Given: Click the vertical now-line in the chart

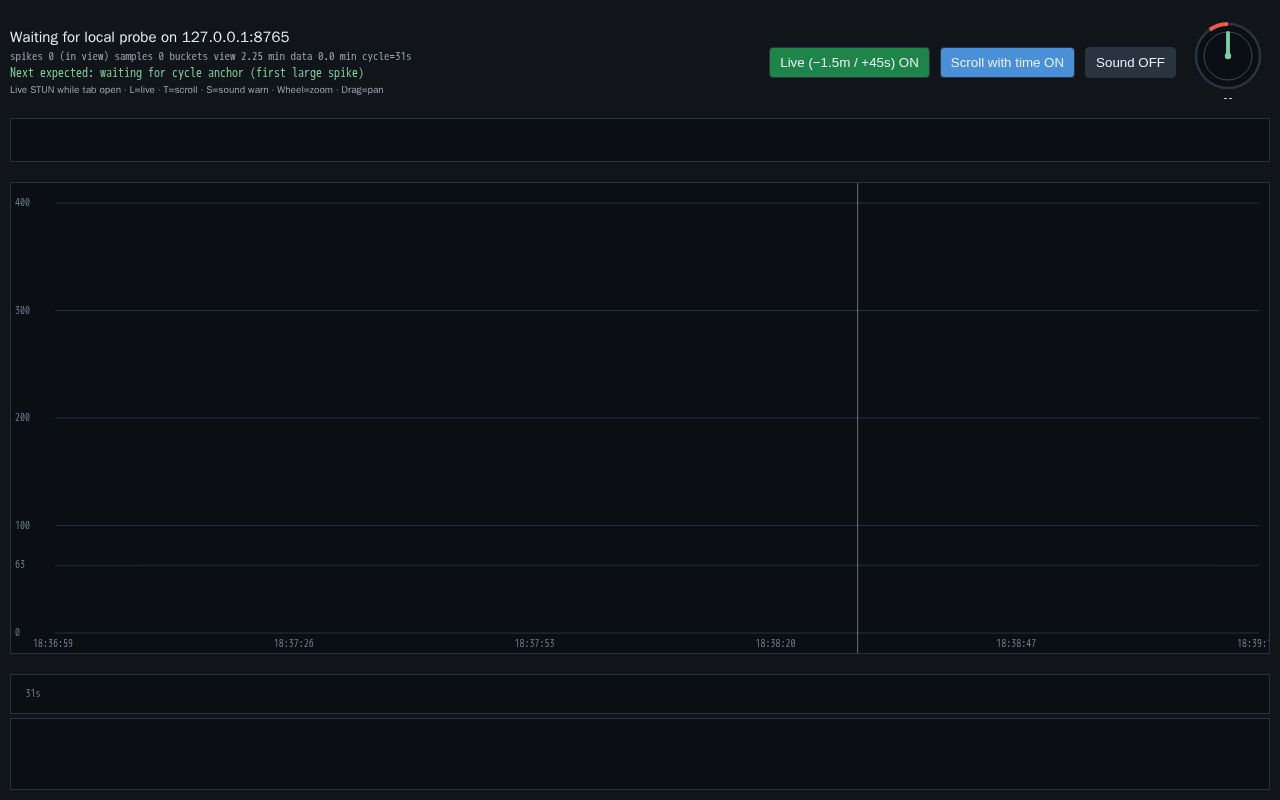Looking at the screenshot, I should coord(857,418).
